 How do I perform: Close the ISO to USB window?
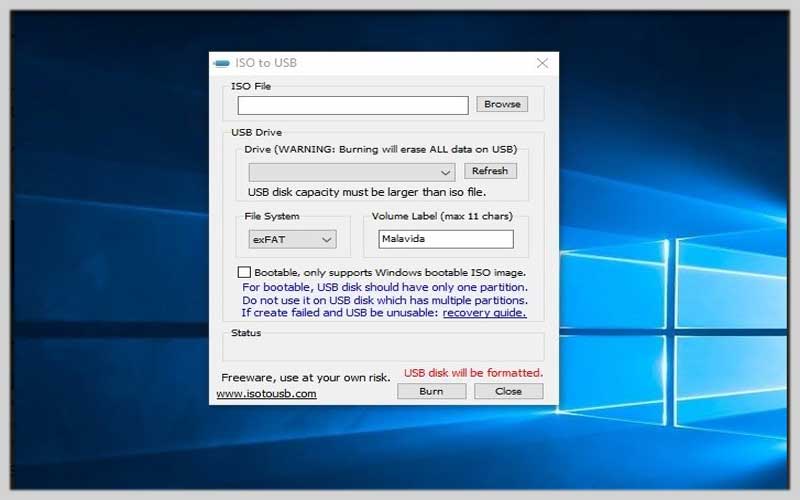[x=542, y=63]
